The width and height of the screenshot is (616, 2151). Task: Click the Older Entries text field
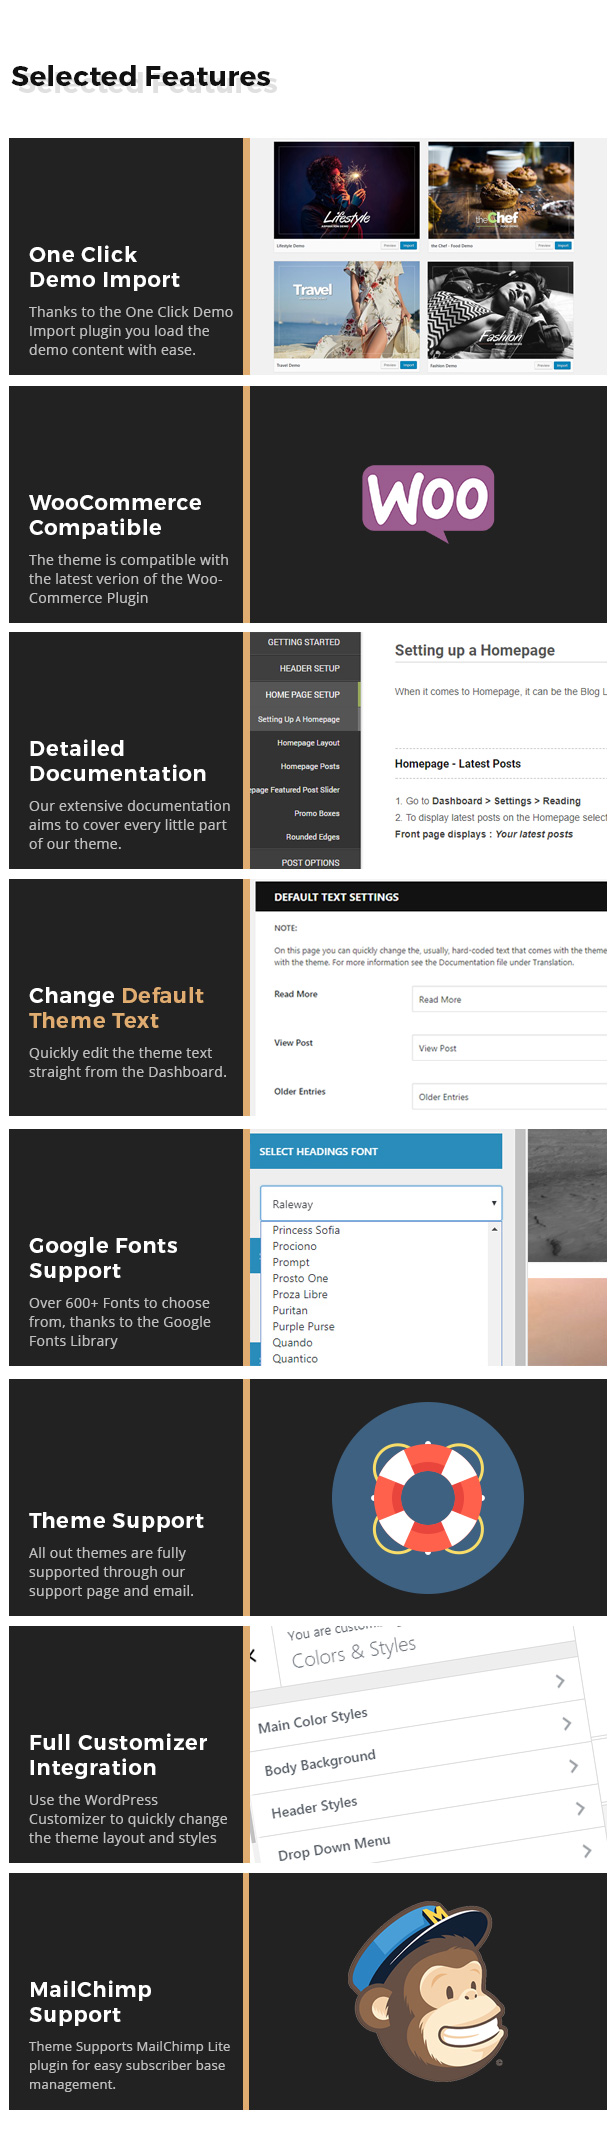pos(509,1097)
